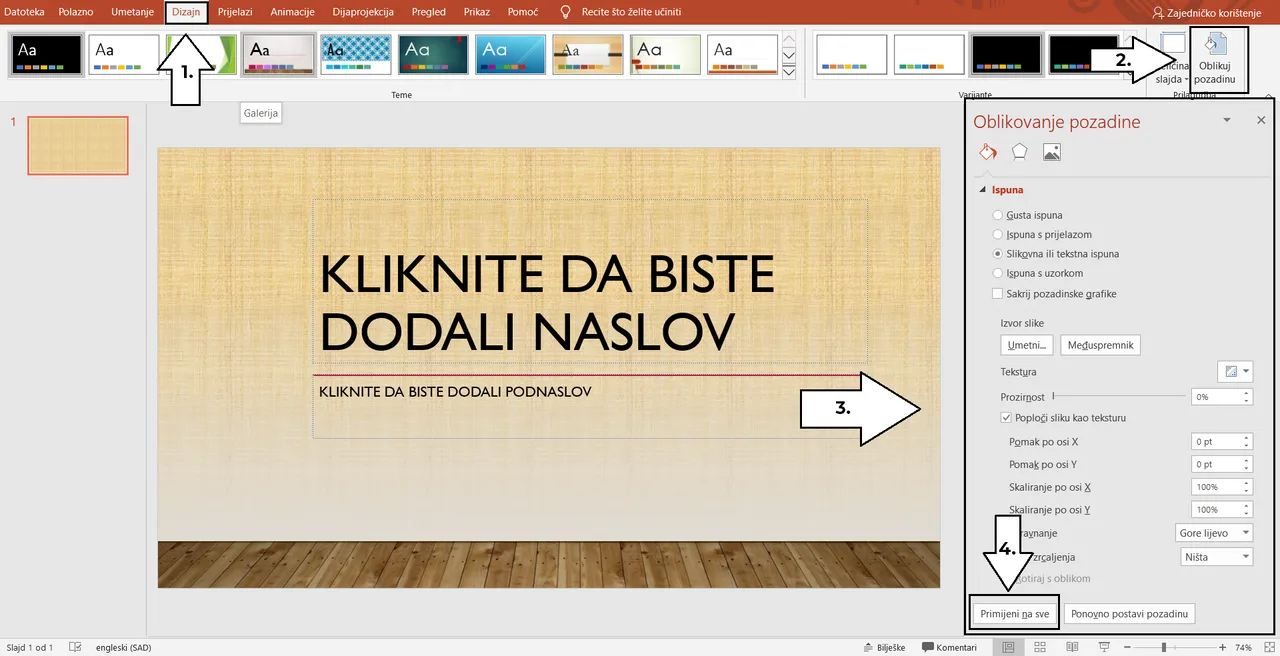The image size is (1280, 656).
Task: Click the Umetni button
Action: (x=1027, y=345)
